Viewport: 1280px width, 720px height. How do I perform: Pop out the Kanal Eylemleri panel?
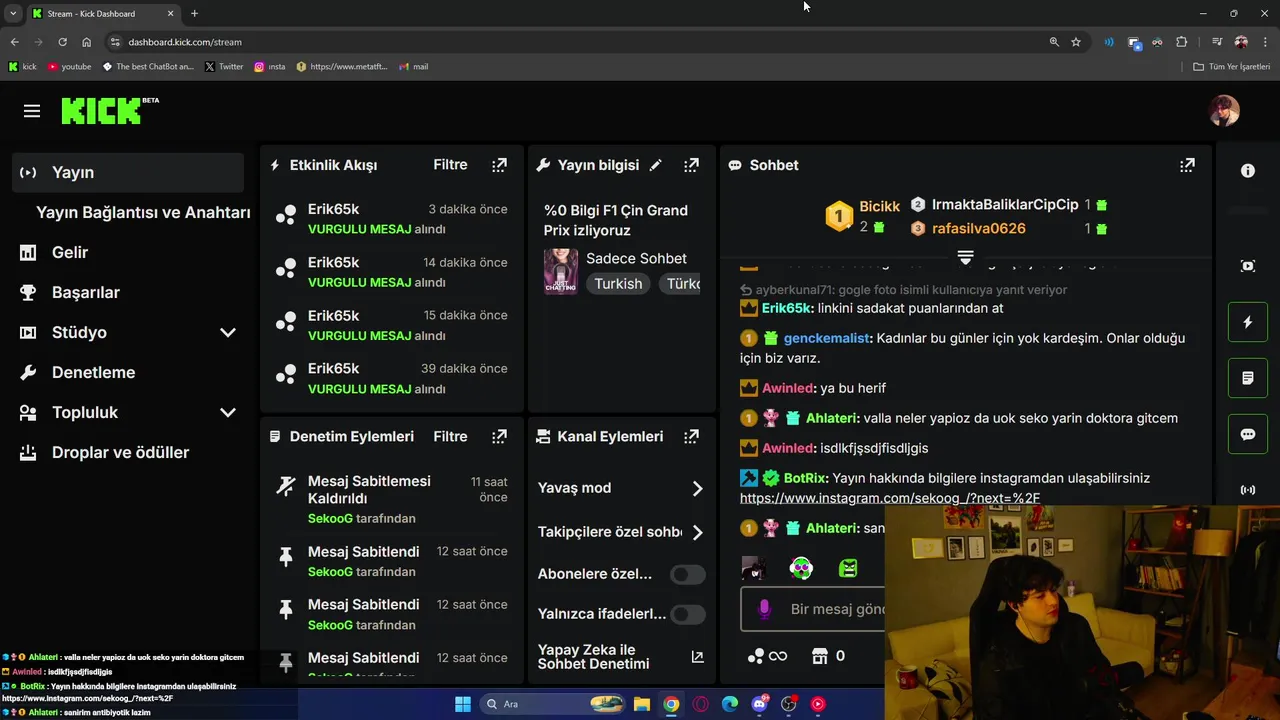[691, 436]
